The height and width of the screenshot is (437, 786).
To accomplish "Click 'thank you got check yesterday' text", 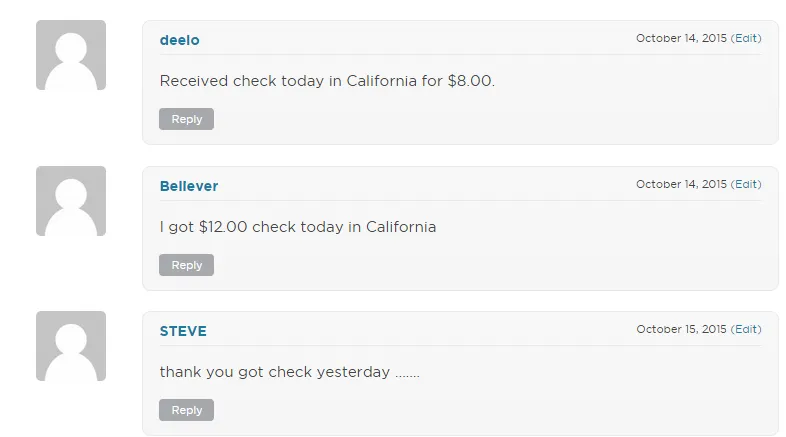I will click(x=274, y=372).
